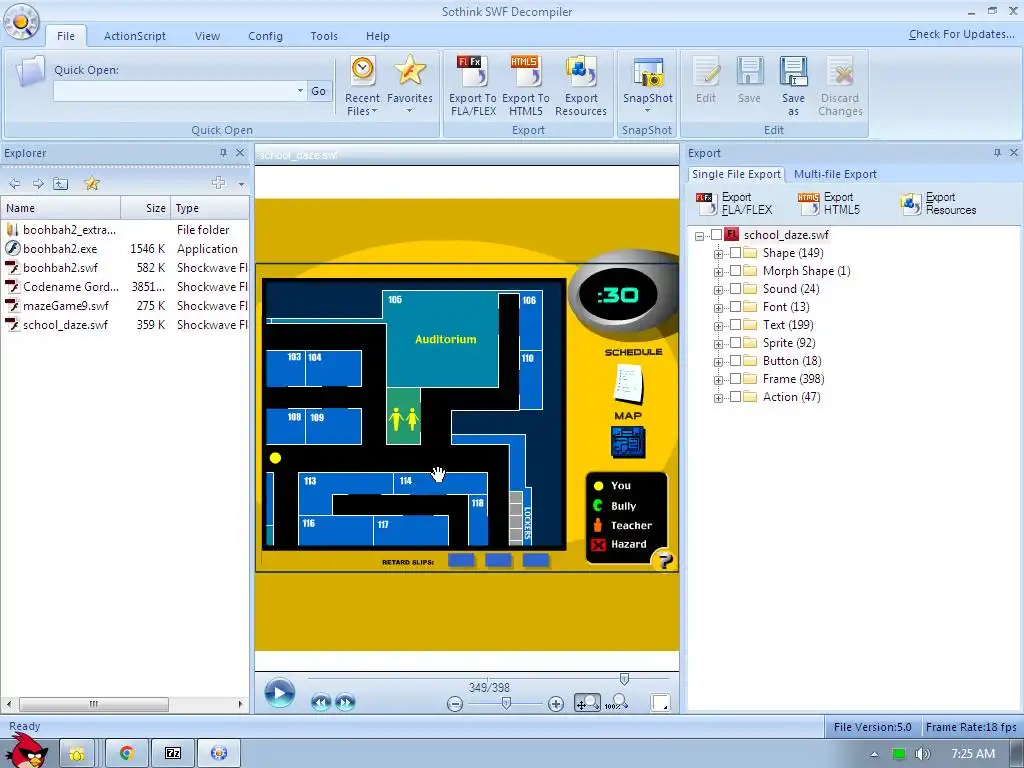Screen dimensions: 1024x768
Task: Click the background color box icon
Action: coord(660,703)
